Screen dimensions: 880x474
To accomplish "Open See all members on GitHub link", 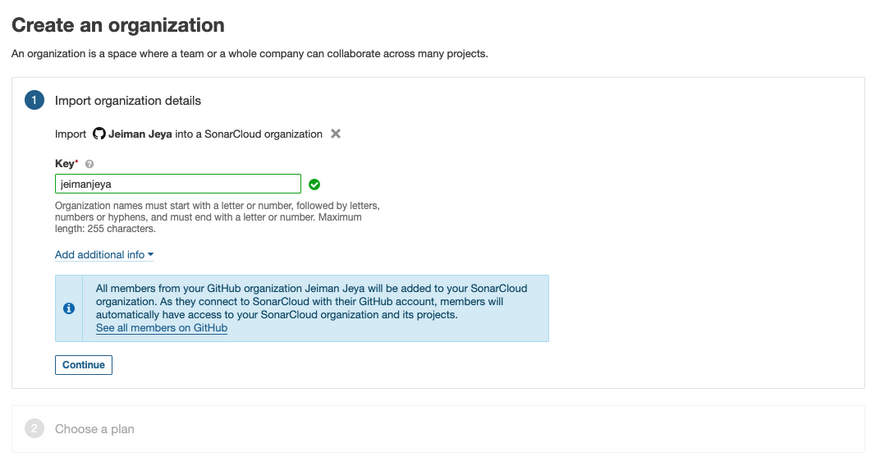I will (x=161, y=328).
